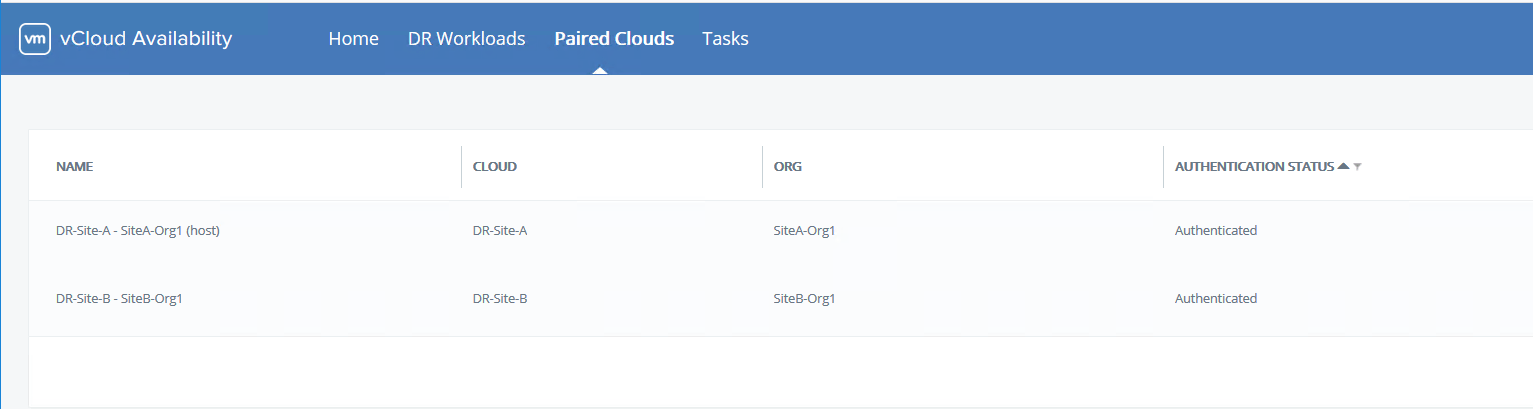Click the VMware vm logo icon

(x=35, y=39)
